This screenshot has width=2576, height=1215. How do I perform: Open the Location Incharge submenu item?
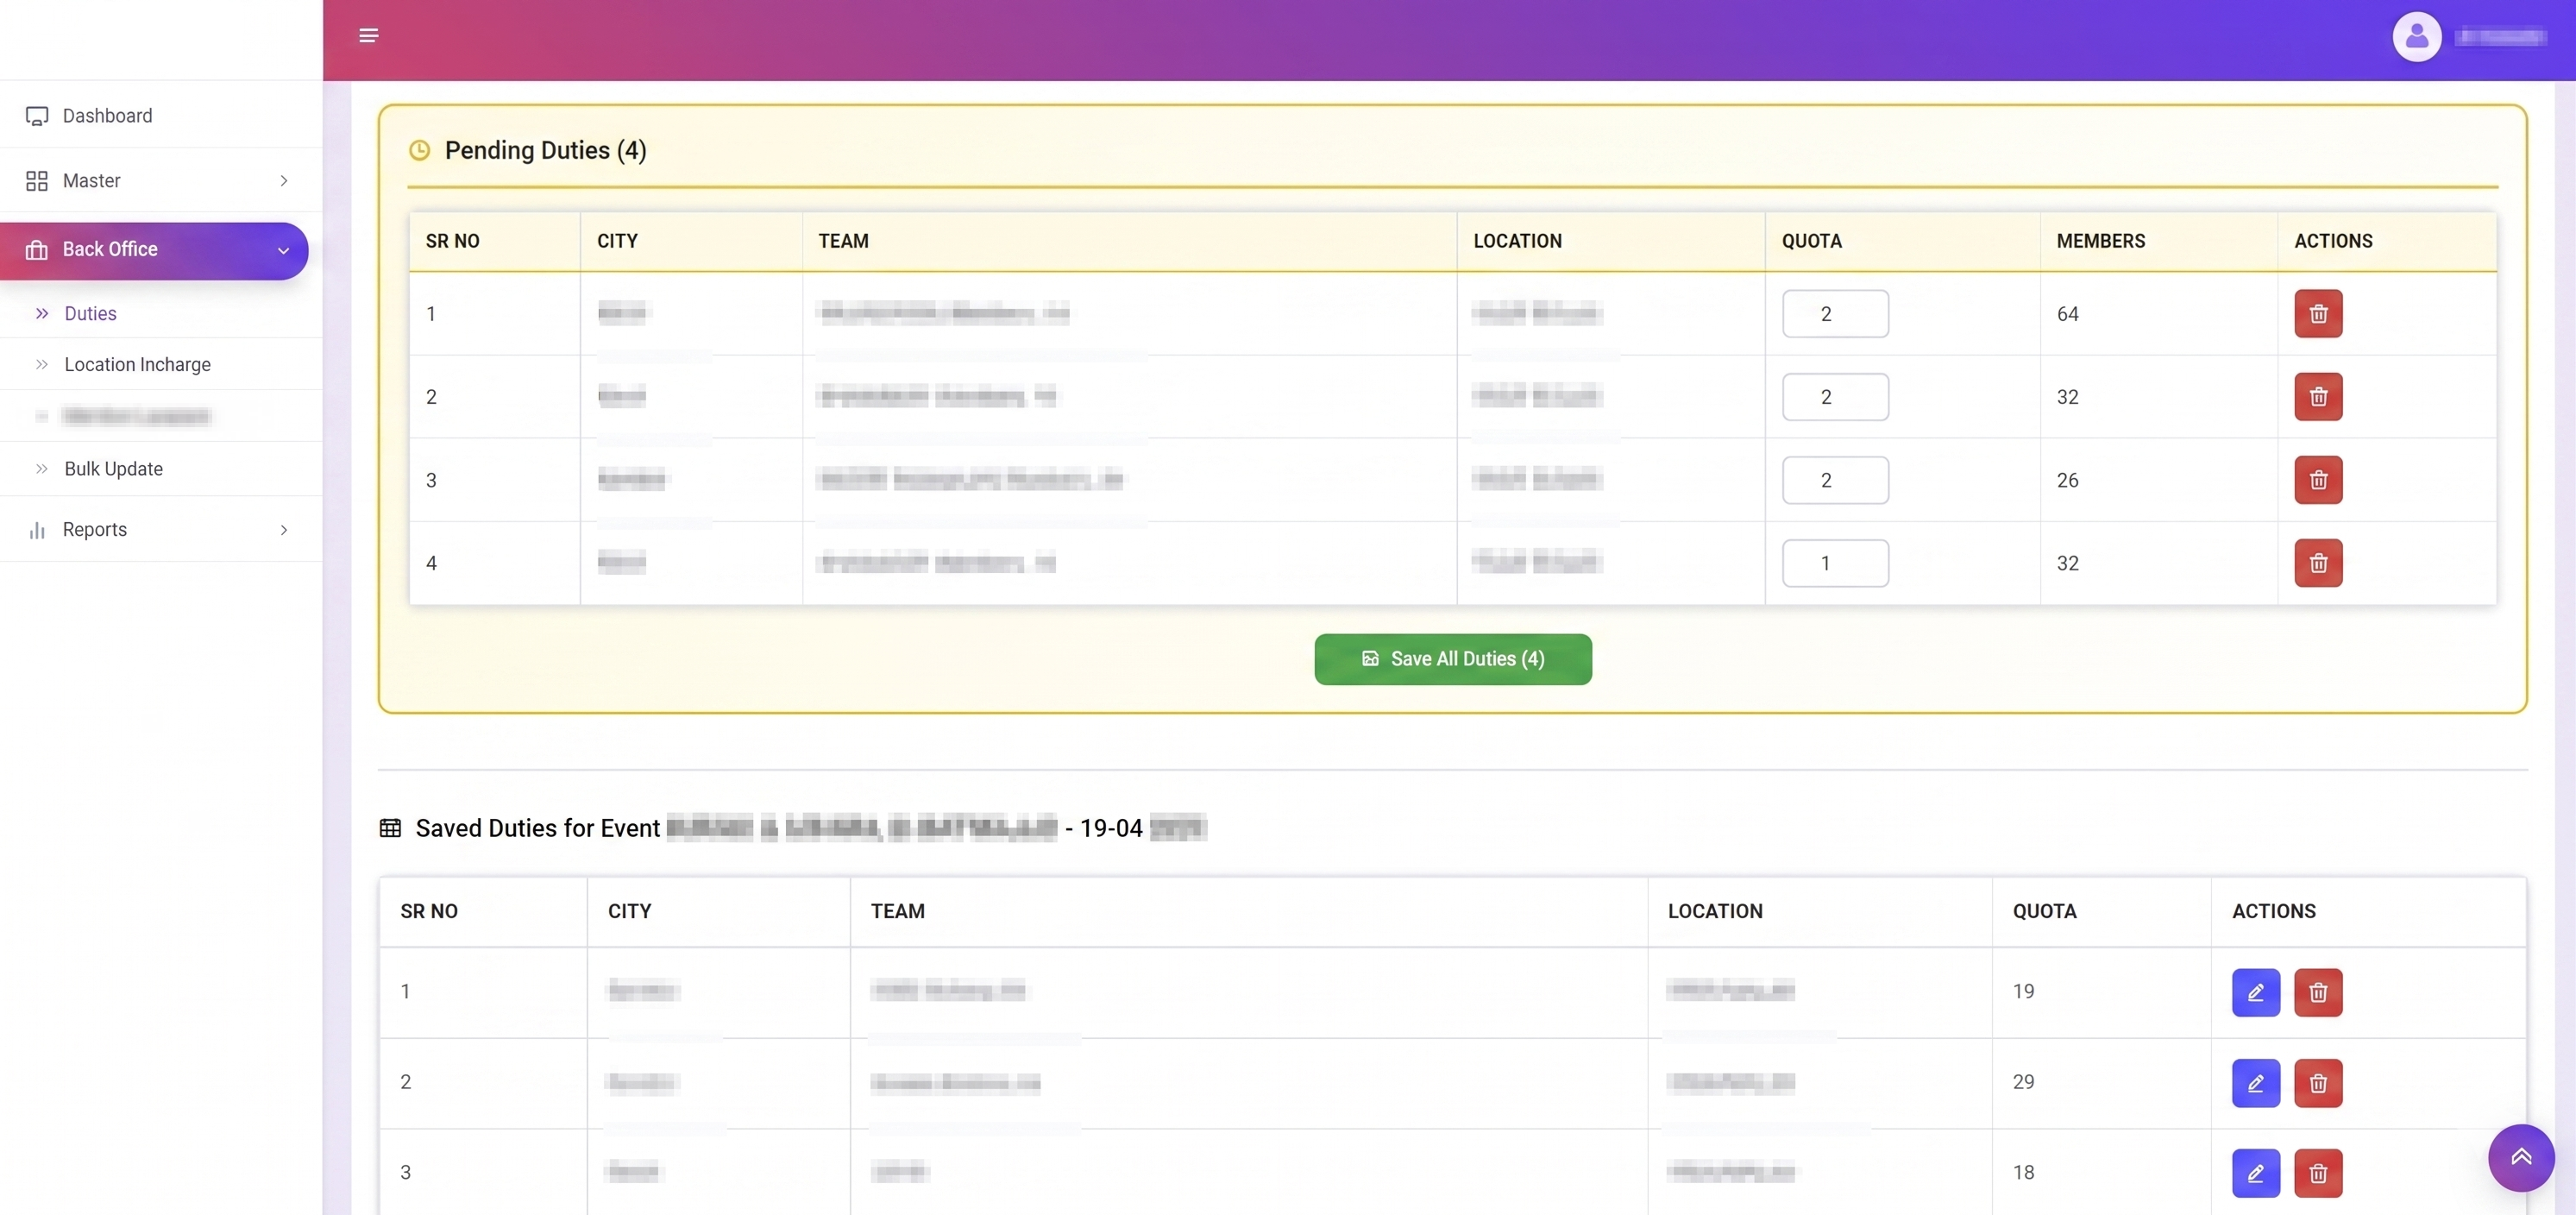(161, 365)
